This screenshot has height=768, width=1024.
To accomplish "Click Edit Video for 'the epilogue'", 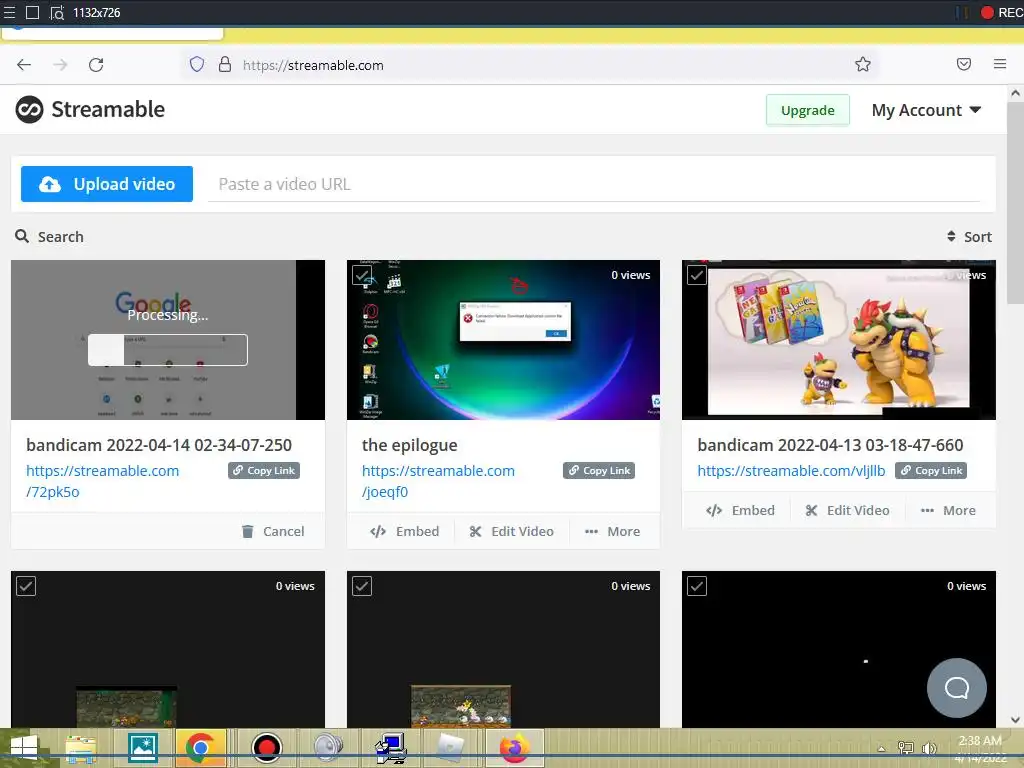I will coord(511,532).
